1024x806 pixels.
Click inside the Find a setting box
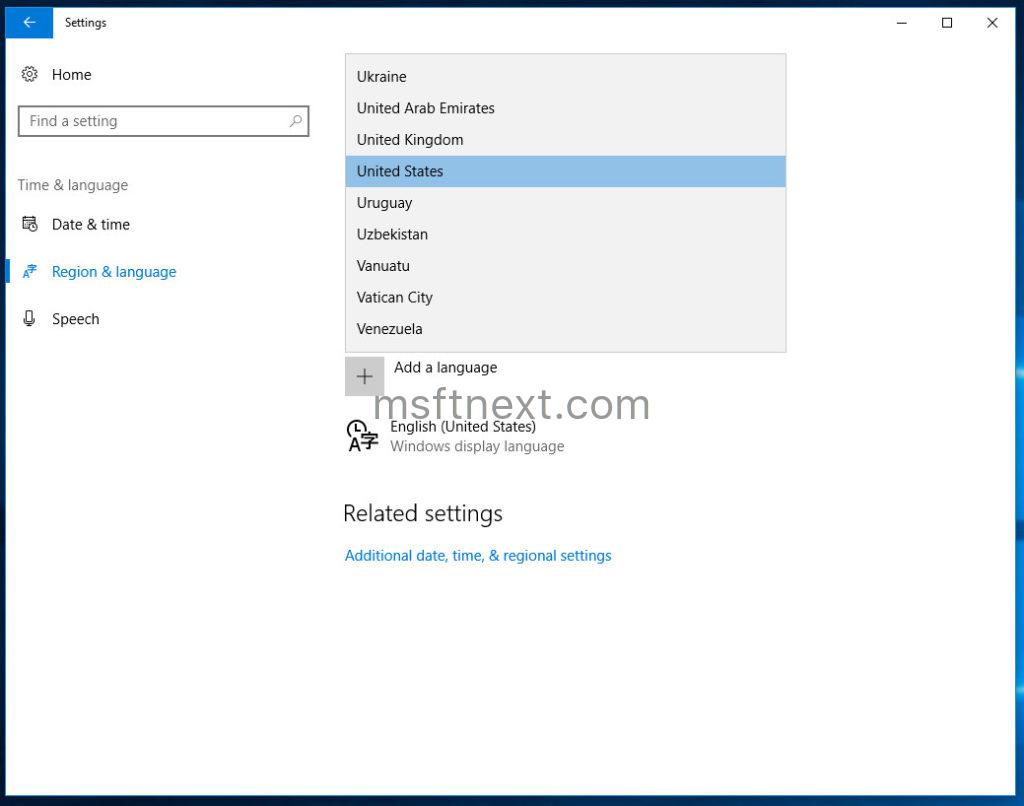(150, 121)
